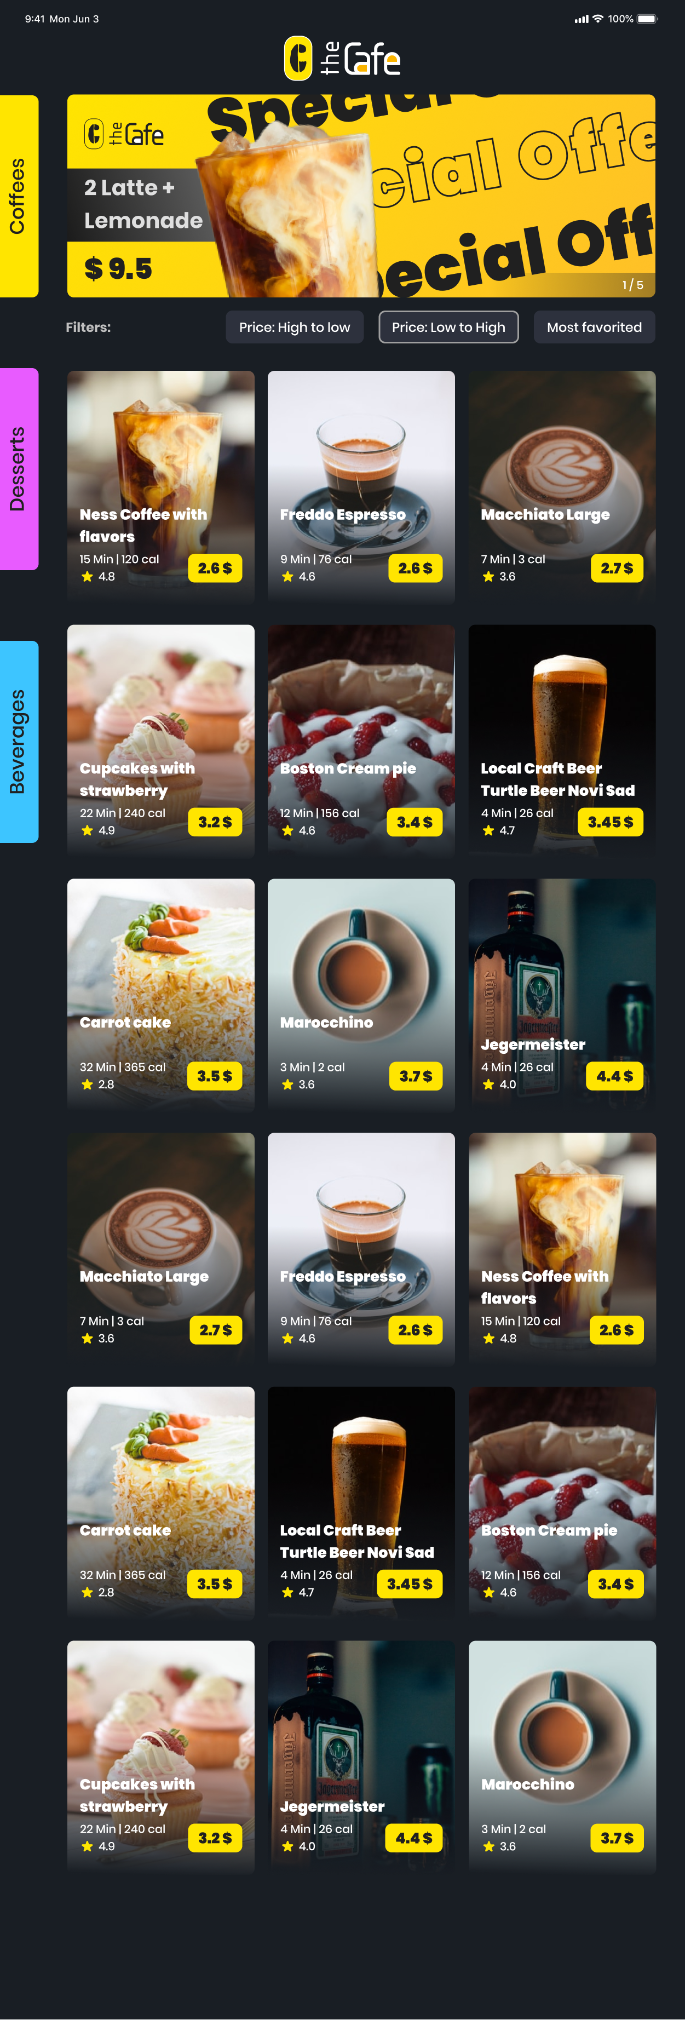This screenshot has height=2020, width=685.
Task: Open the Freddo Espresso card in the first row
Action: (x=361, y=486)
